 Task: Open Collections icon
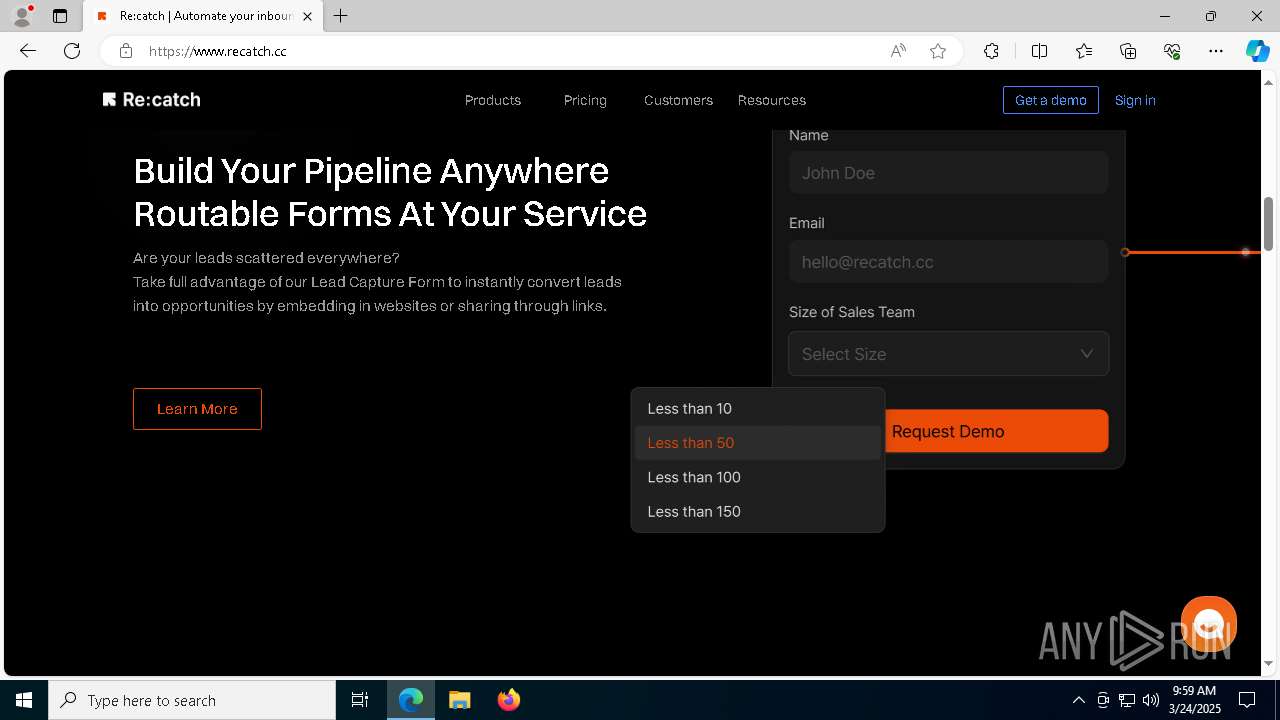pyautogui.click(x=1128, y=51)
